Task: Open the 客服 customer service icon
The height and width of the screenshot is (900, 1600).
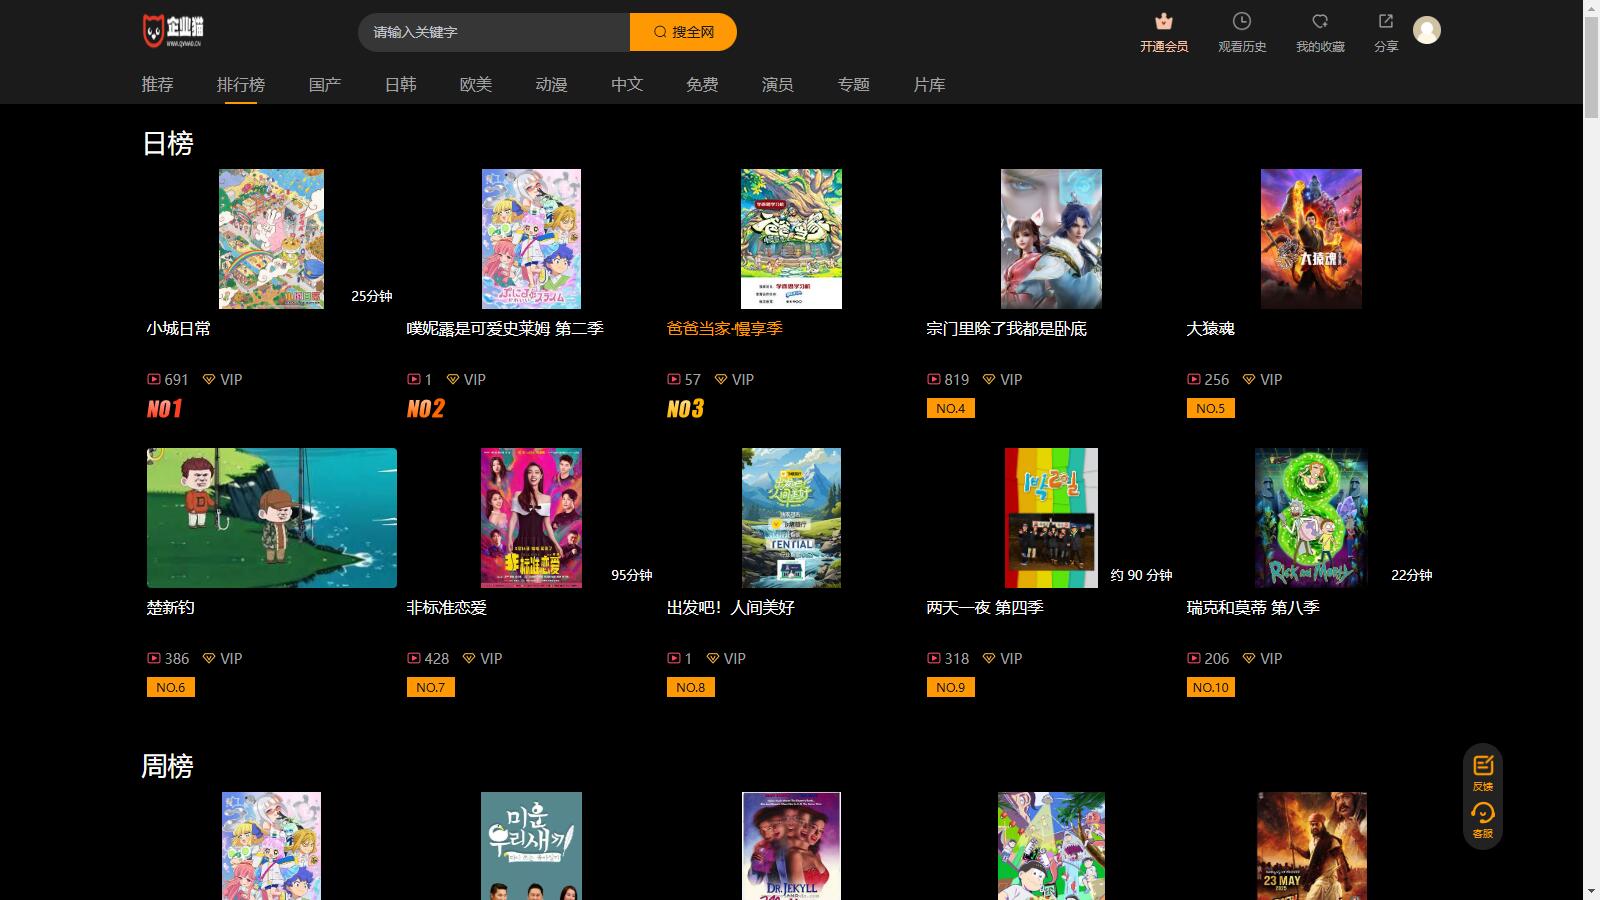Action: 1482,814
